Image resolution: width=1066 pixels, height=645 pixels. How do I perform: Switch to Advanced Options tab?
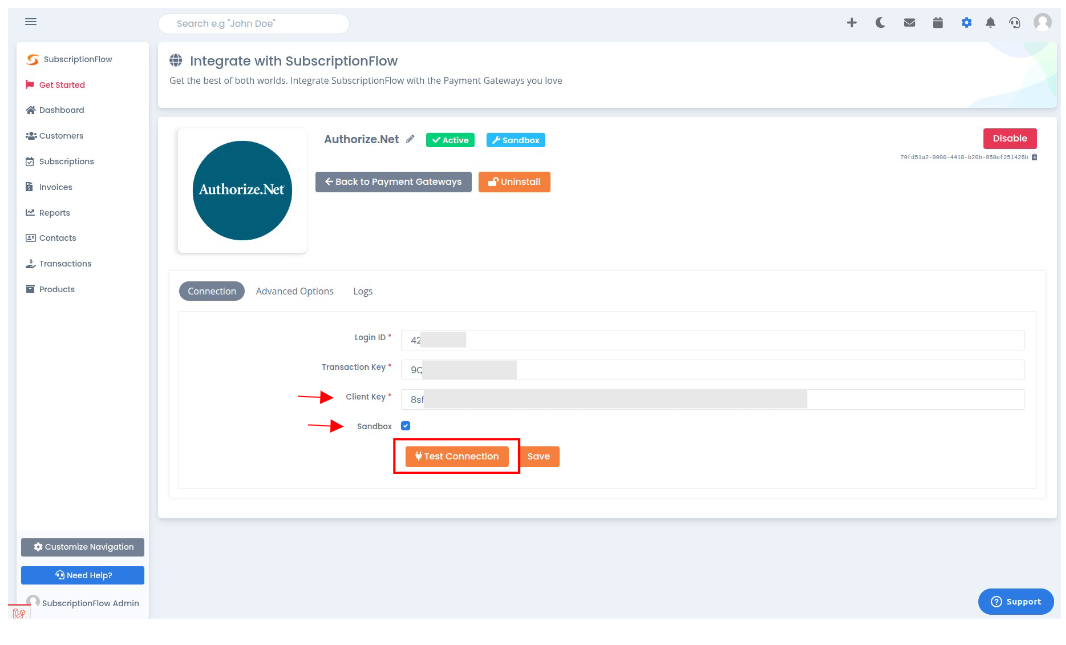[294, 291]
